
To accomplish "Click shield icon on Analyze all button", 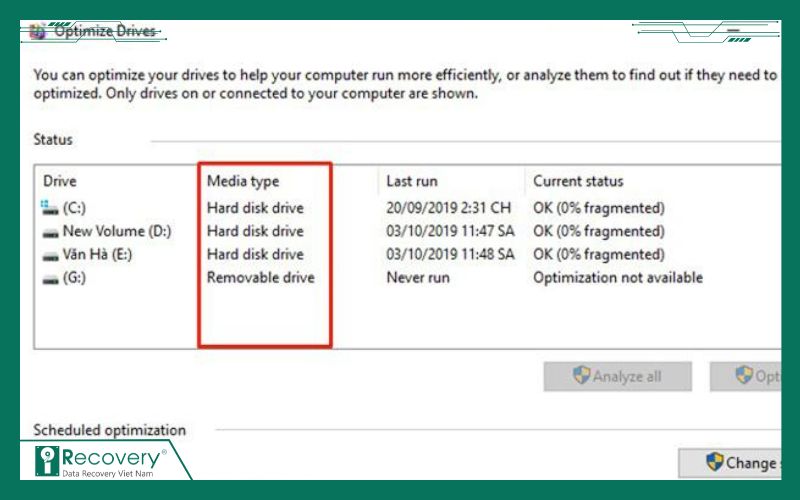I will coord(581,376).
